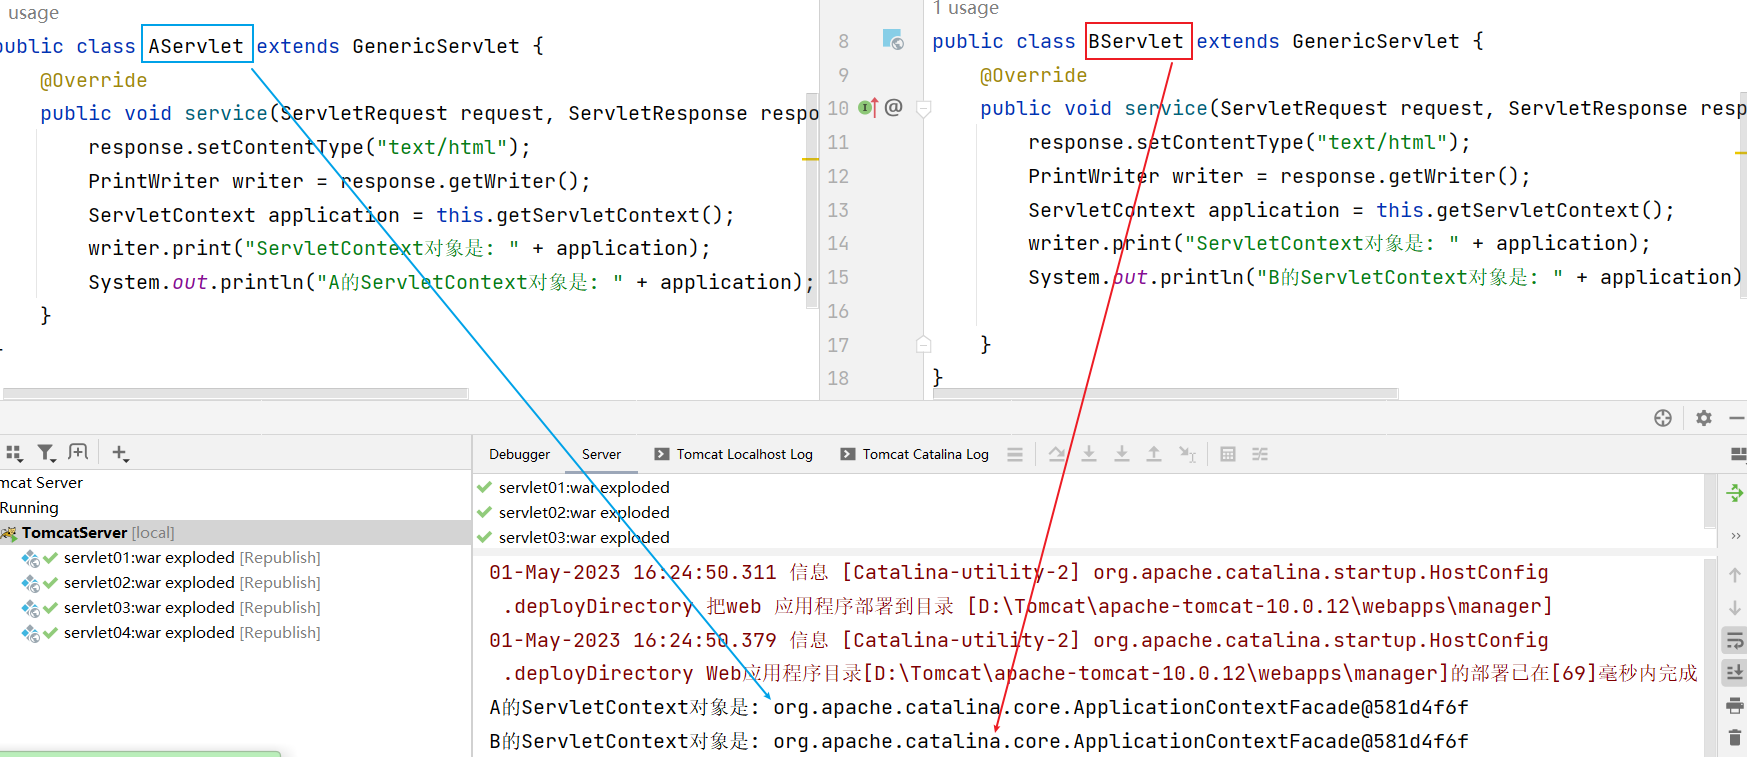
Task: Open the gear settings in panel header
Action: 1704,418
